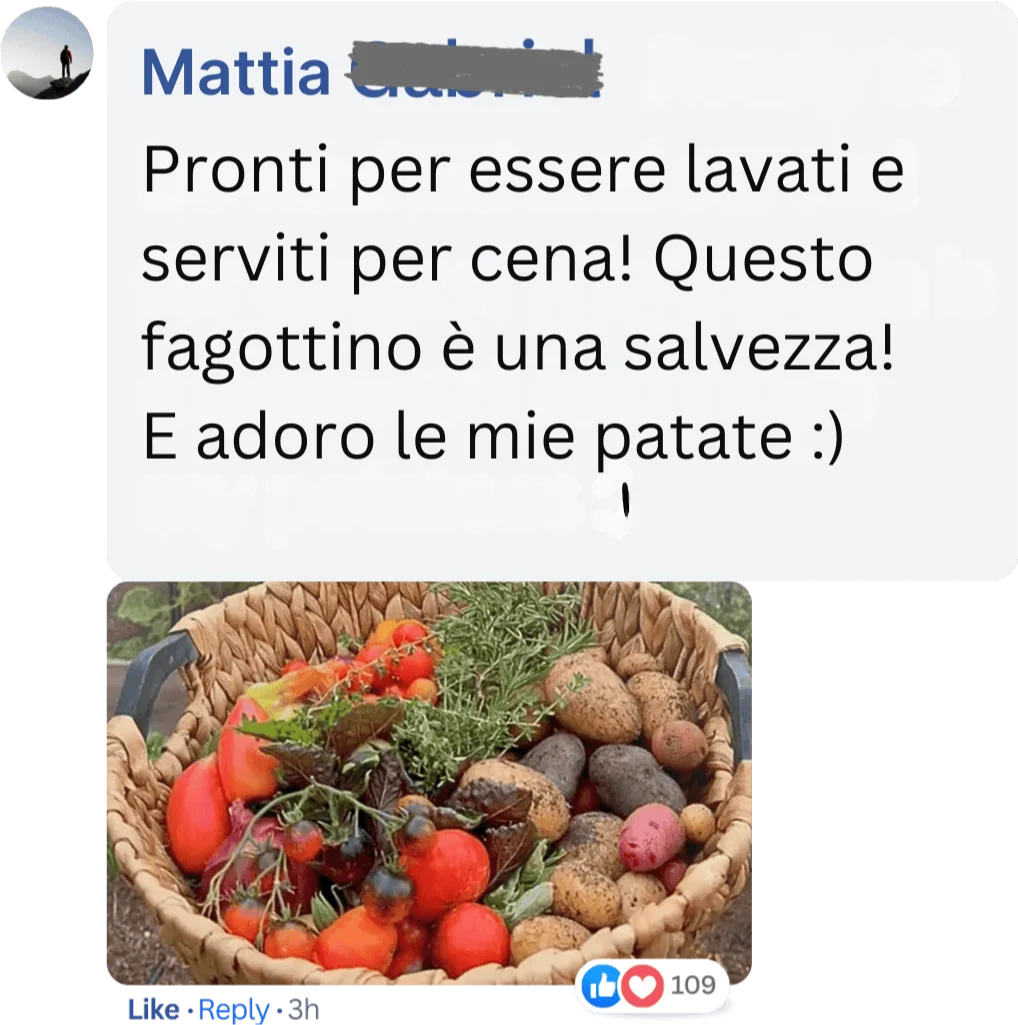The height and width of the screenshot is (1025, 1018).
Task: Click the line 'E adoro le mie patate :)'
Action: pos(494,437)
